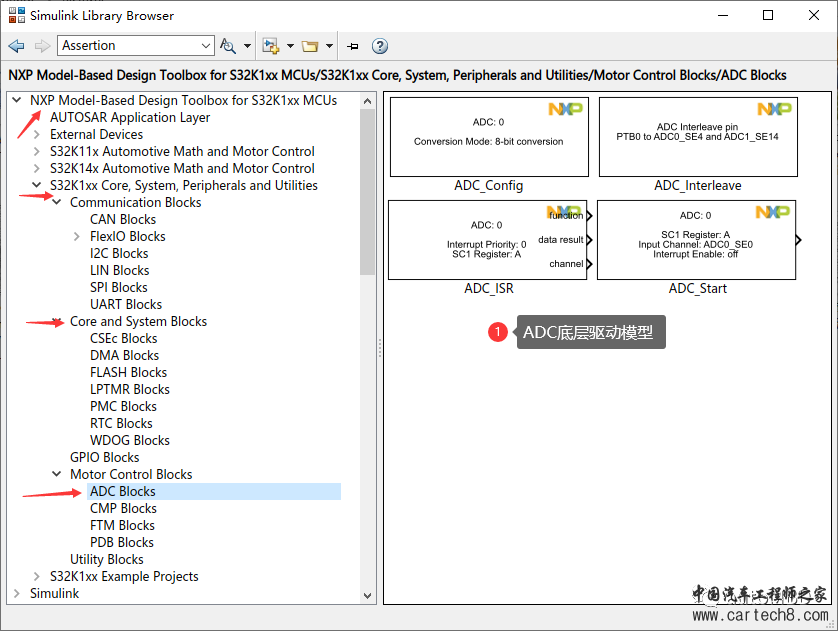838x631 pixels.
Task: Select the highlighted ADC Blocks item
Action: (214, 492)
